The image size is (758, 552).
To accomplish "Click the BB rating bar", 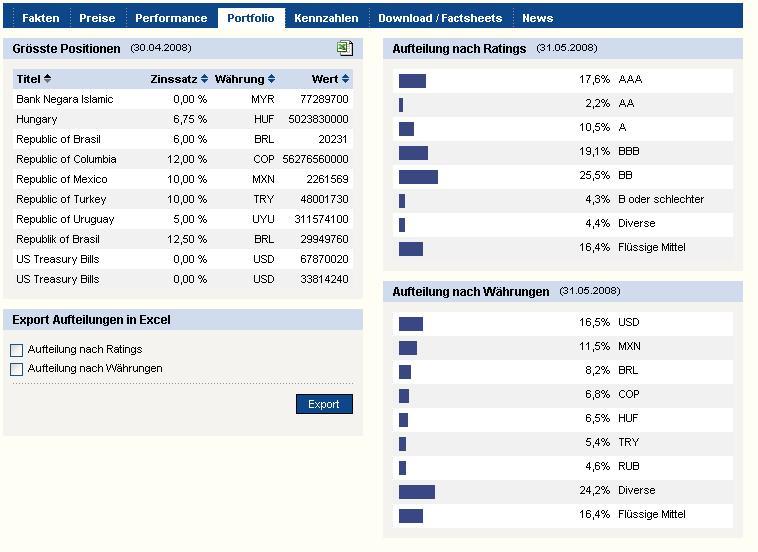I will [x=418, y=176].
